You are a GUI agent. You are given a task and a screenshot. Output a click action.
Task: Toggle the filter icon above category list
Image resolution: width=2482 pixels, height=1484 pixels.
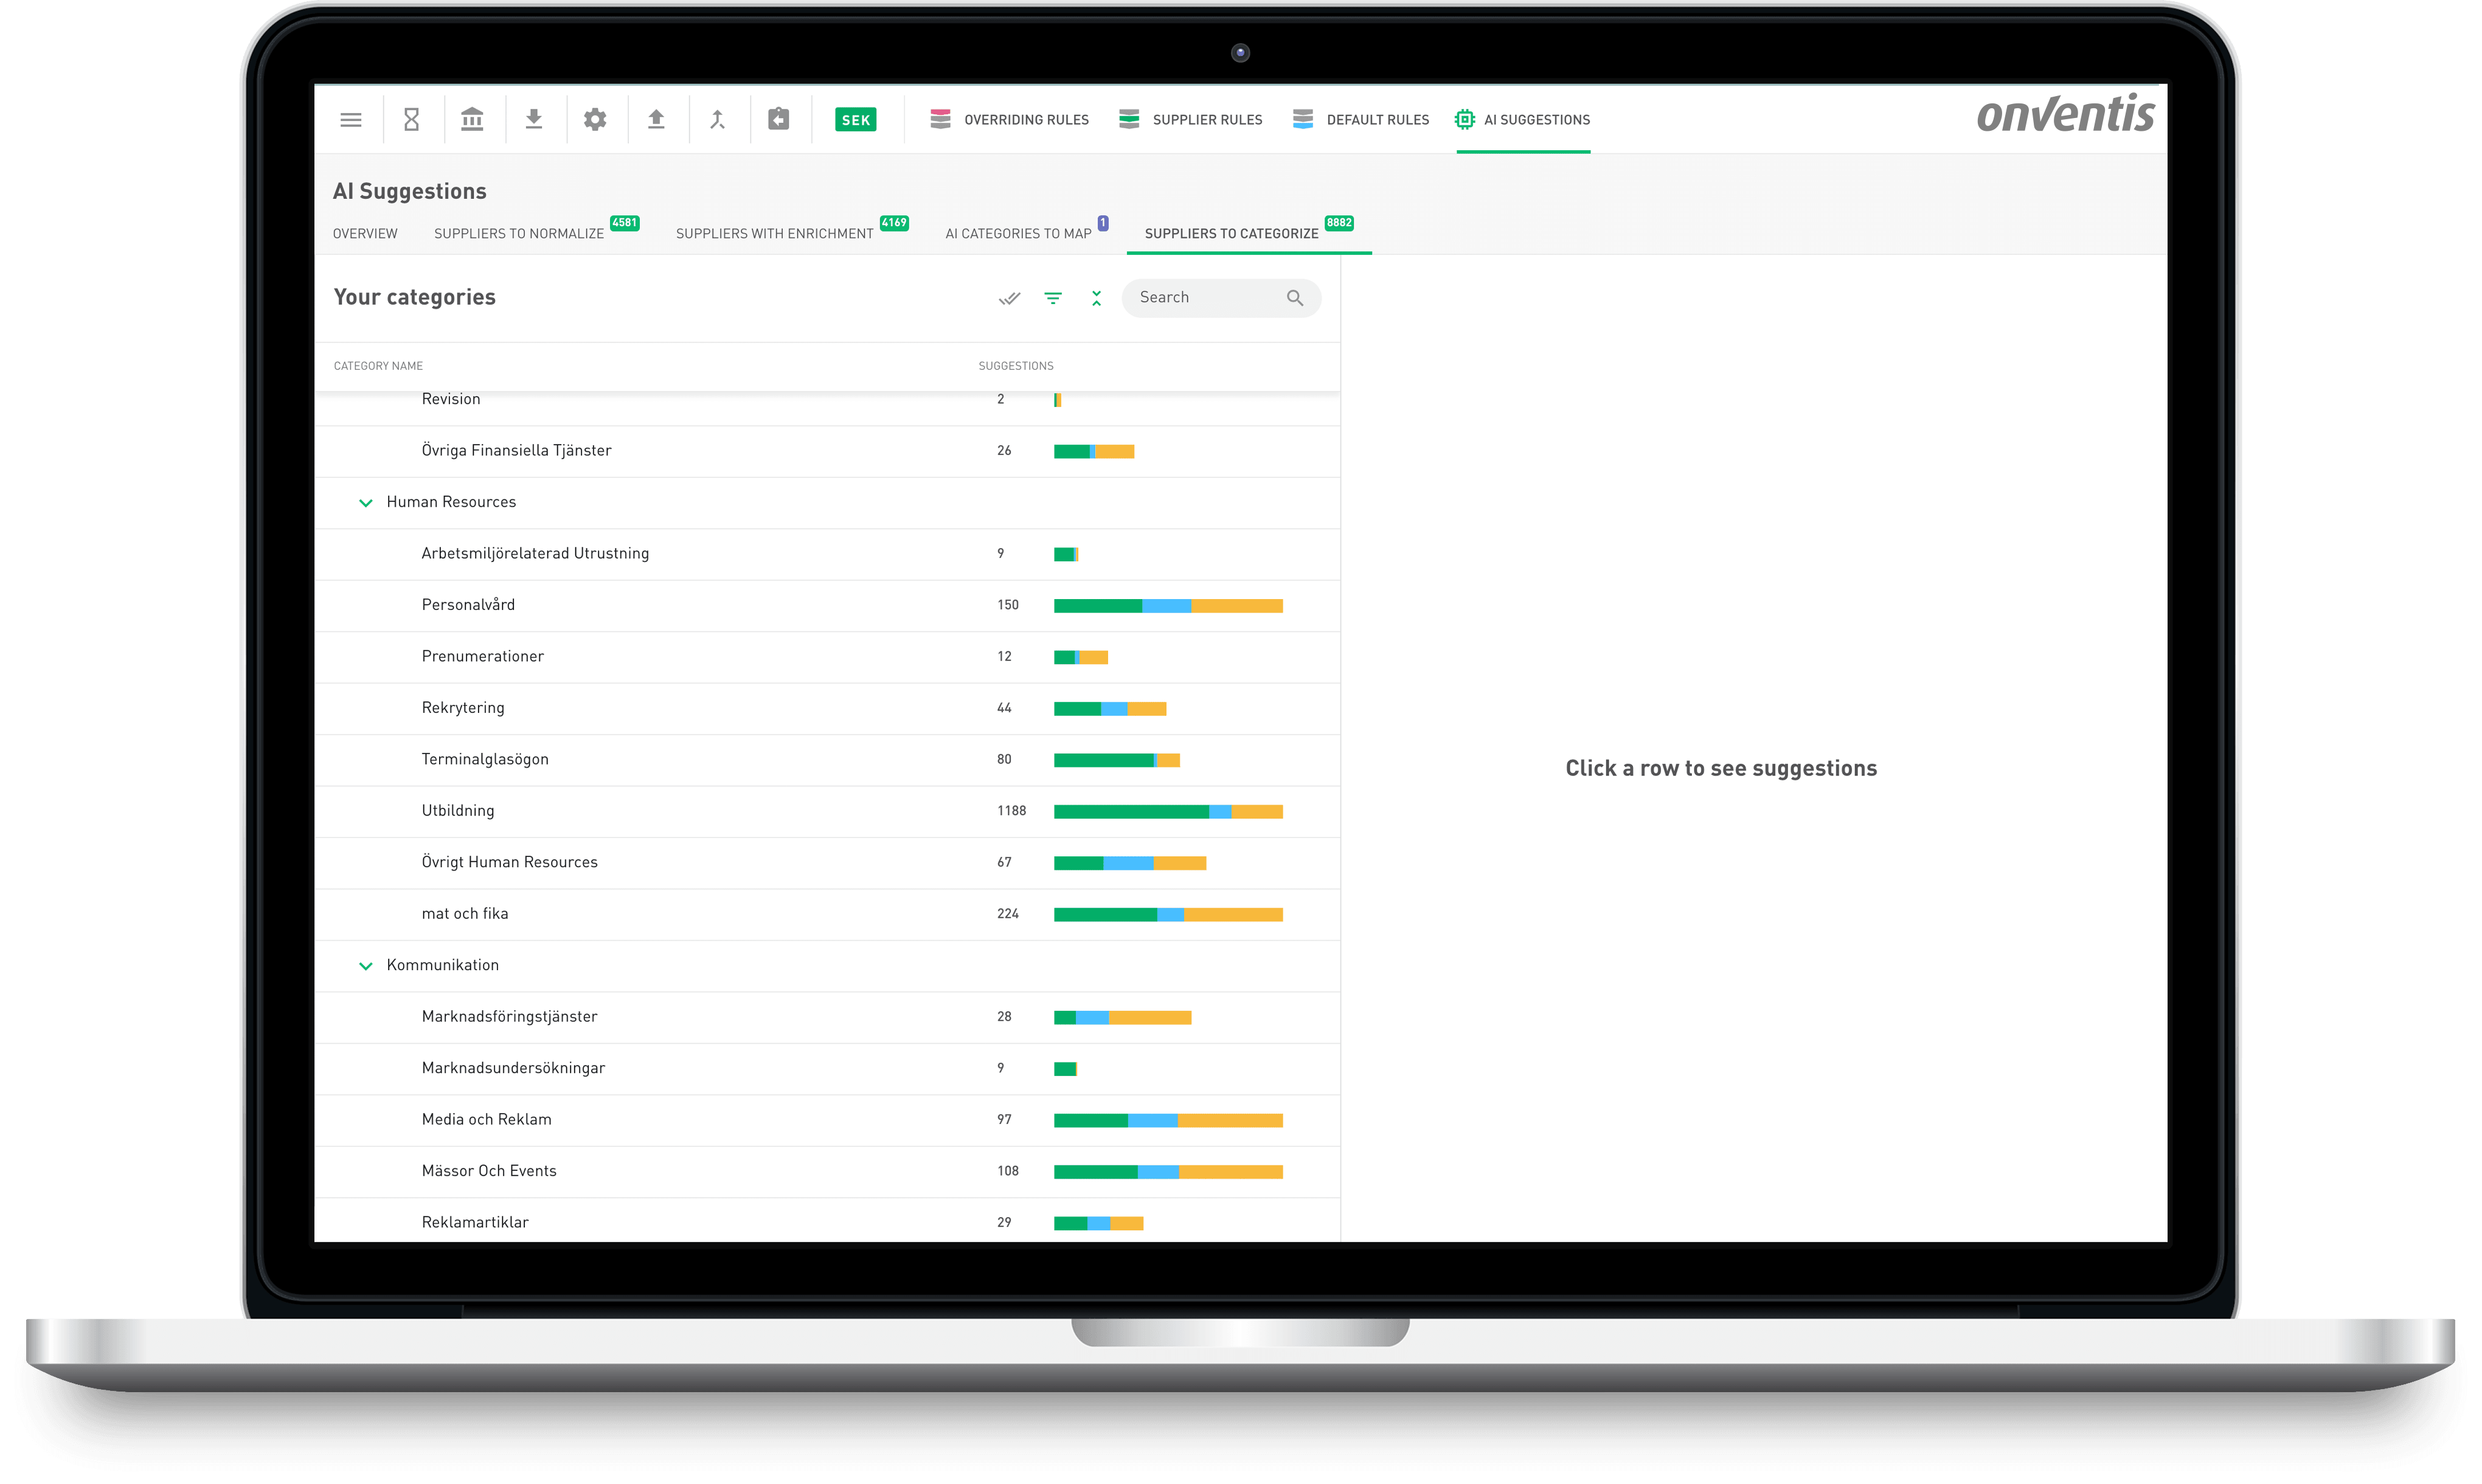pyautogui.click(x=1052, y=298)
